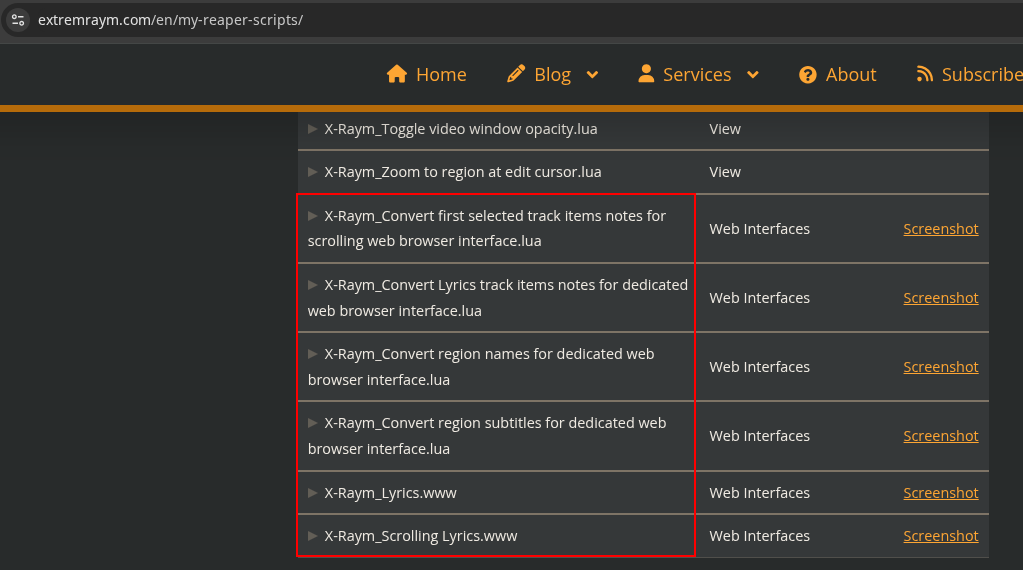The image size is (1023, 570).
Task: Open Screenshot link for Convert region subtitles script
Action: [940, 436]
